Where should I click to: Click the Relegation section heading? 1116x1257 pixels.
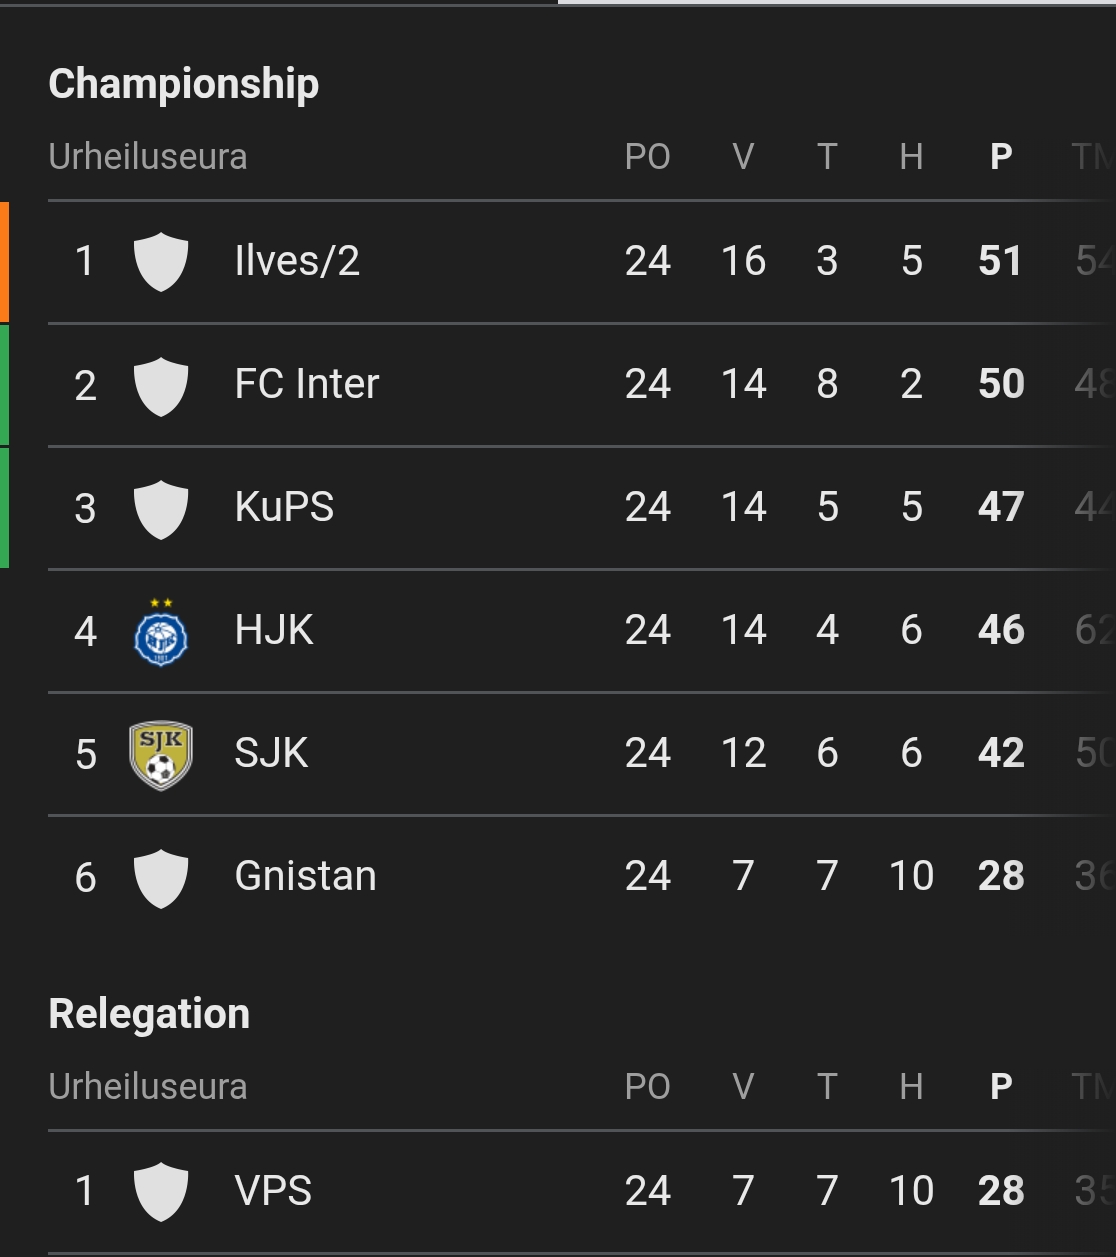click(149, 1014)
